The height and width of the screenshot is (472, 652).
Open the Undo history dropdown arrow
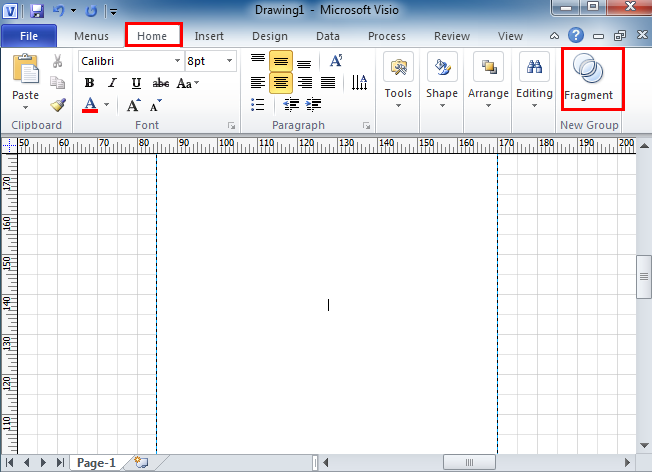point(74,10)
